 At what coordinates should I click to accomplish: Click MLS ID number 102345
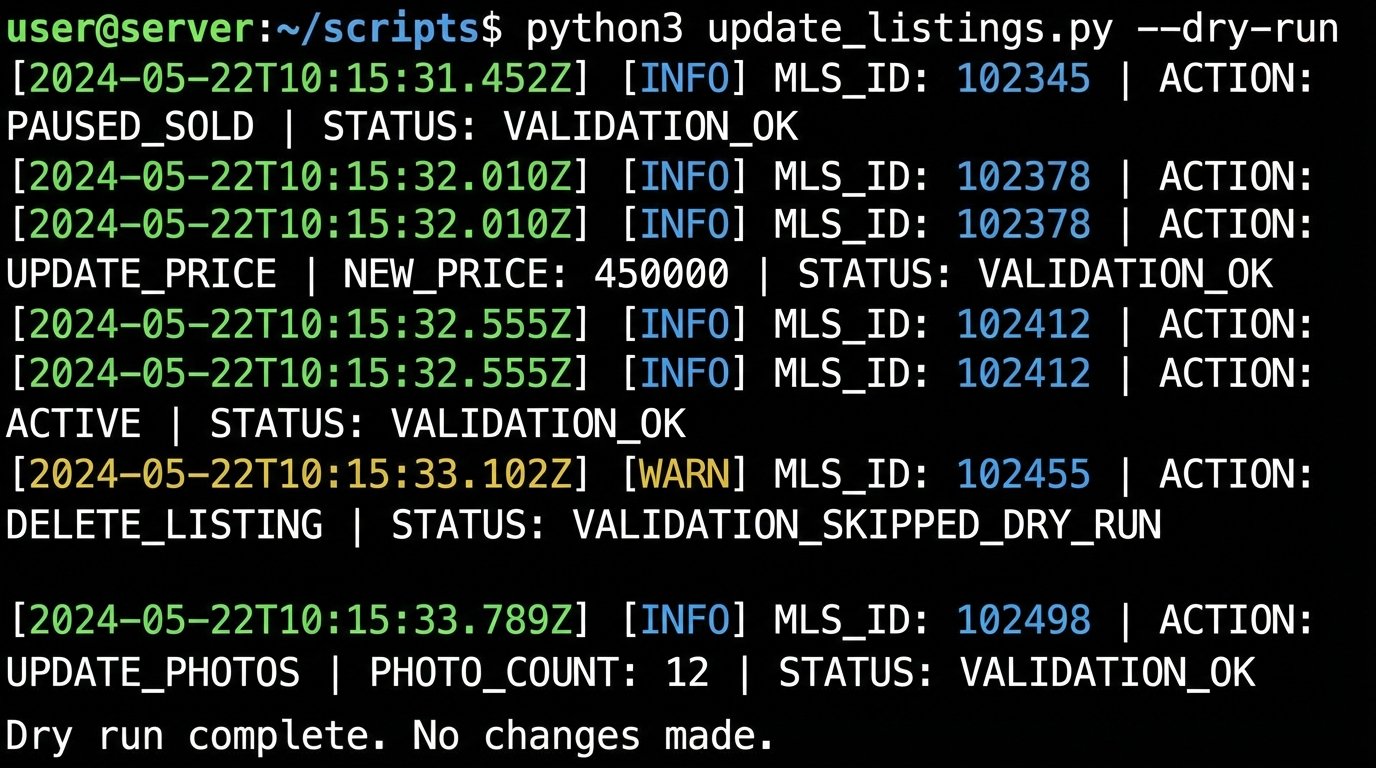pyautogui.click(x=1023, y=78)
